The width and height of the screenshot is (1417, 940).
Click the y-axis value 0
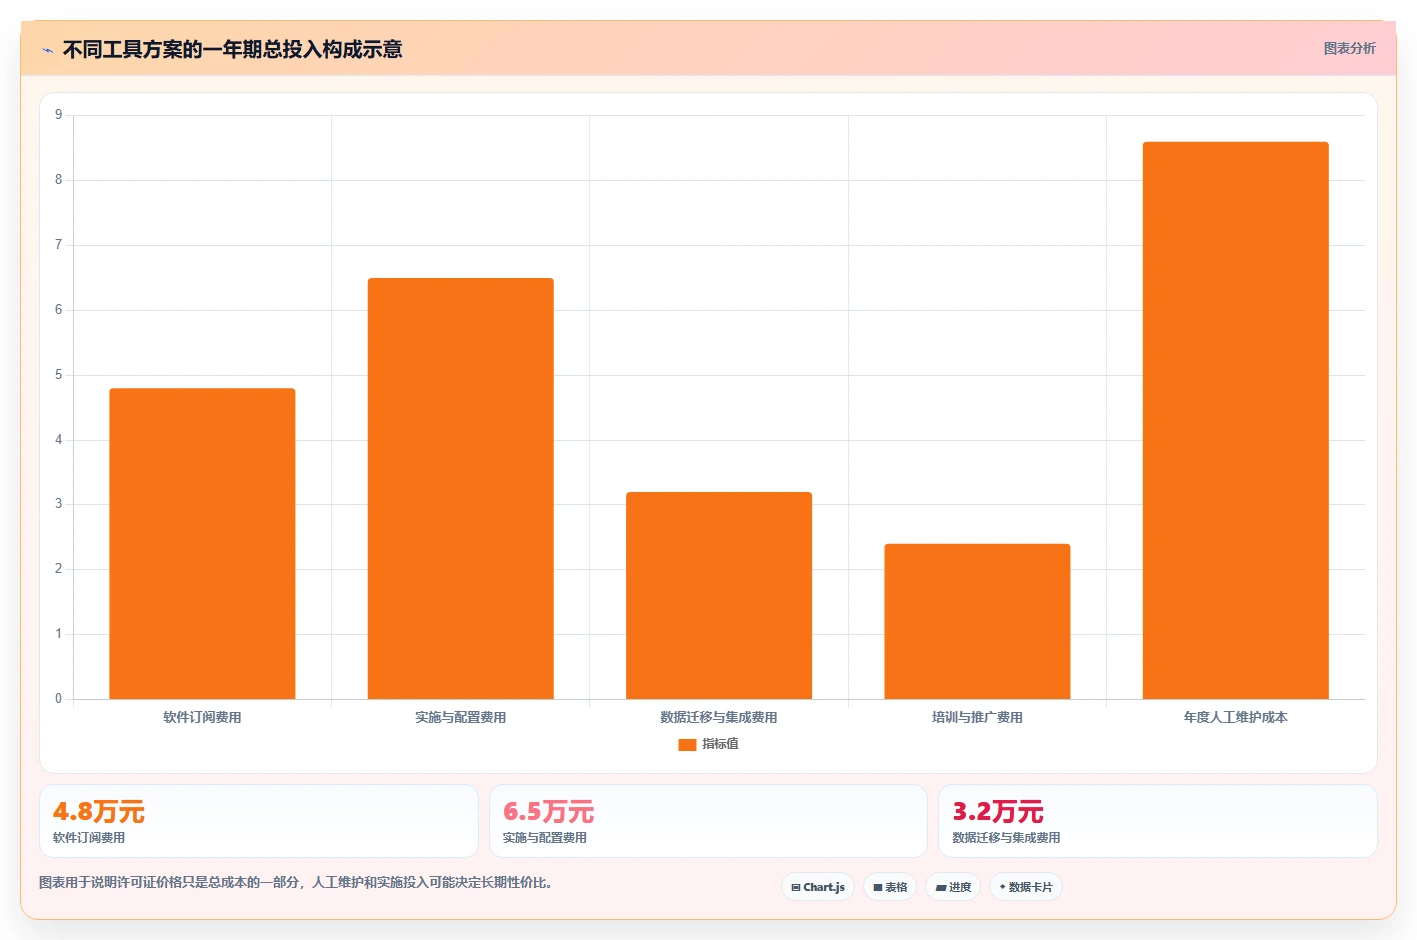tap(58, 699)
